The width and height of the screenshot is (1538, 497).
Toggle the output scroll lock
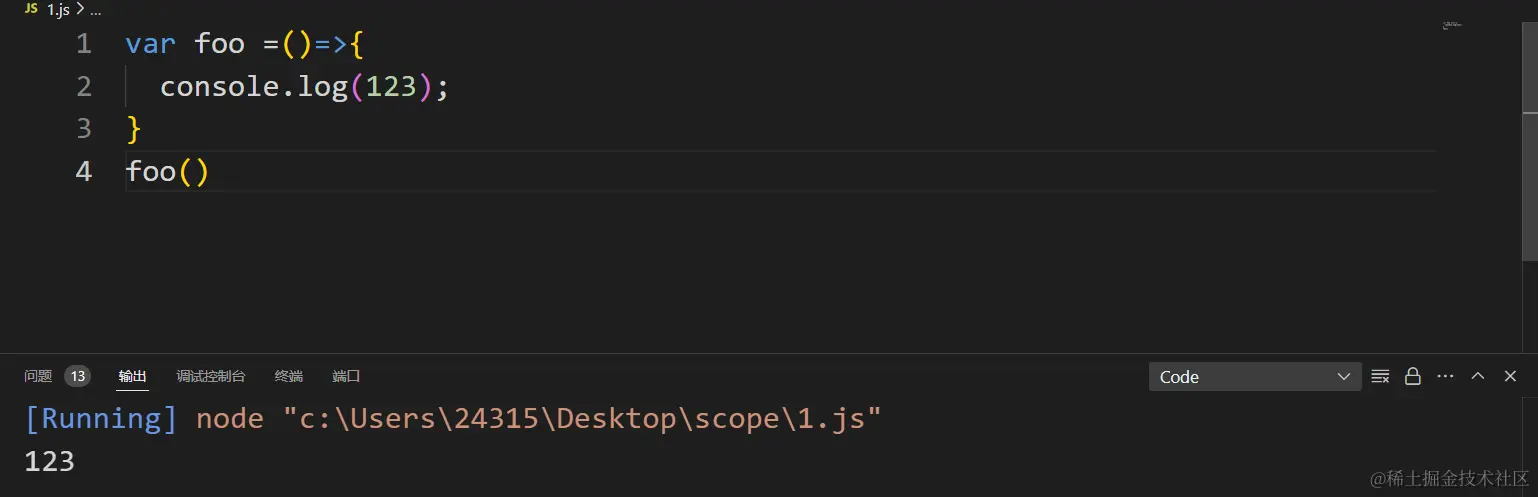(x=1413, y=377)
